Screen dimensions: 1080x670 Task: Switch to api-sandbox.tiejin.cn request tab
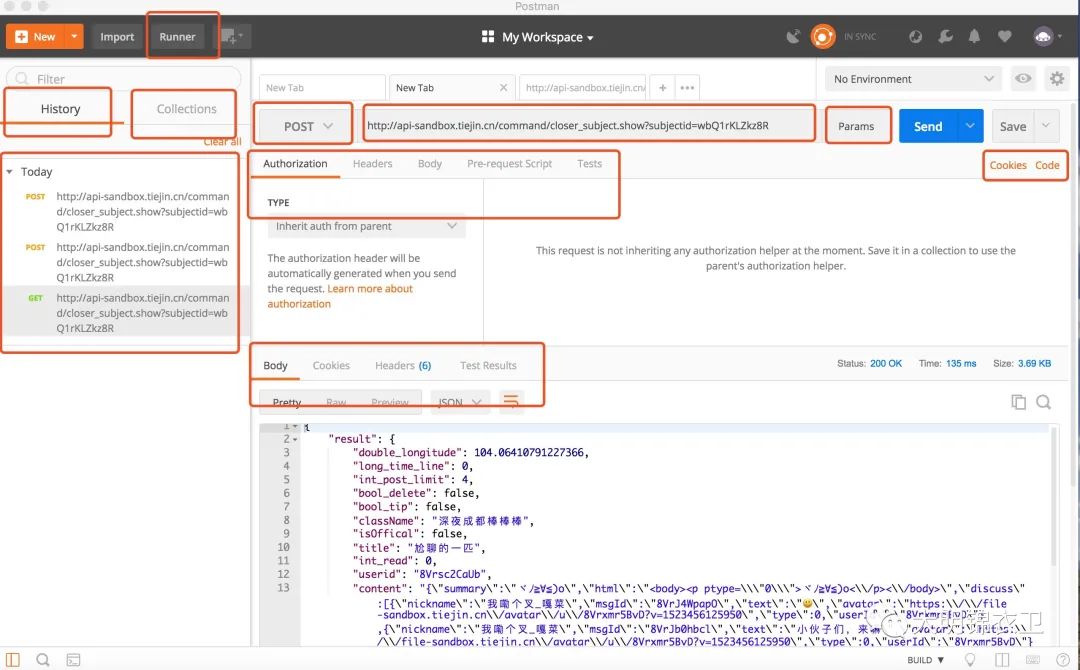tap(583, 87)
